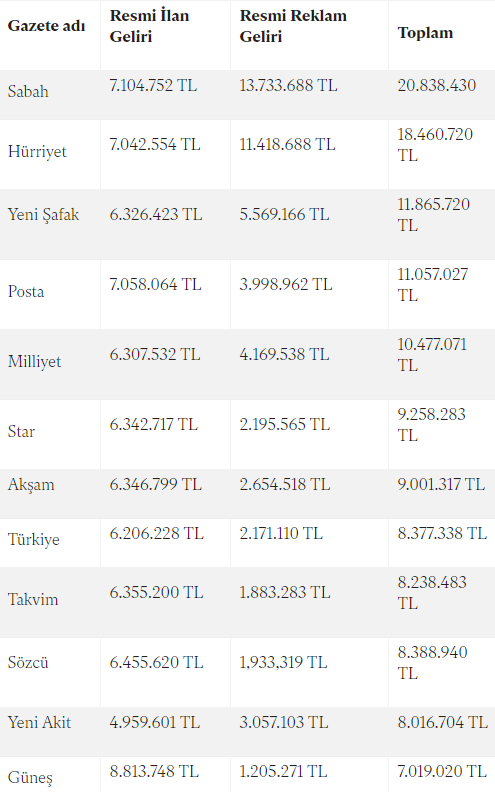Click the Güneş newspaper cell
495x792 pixels.
[30, 777]
